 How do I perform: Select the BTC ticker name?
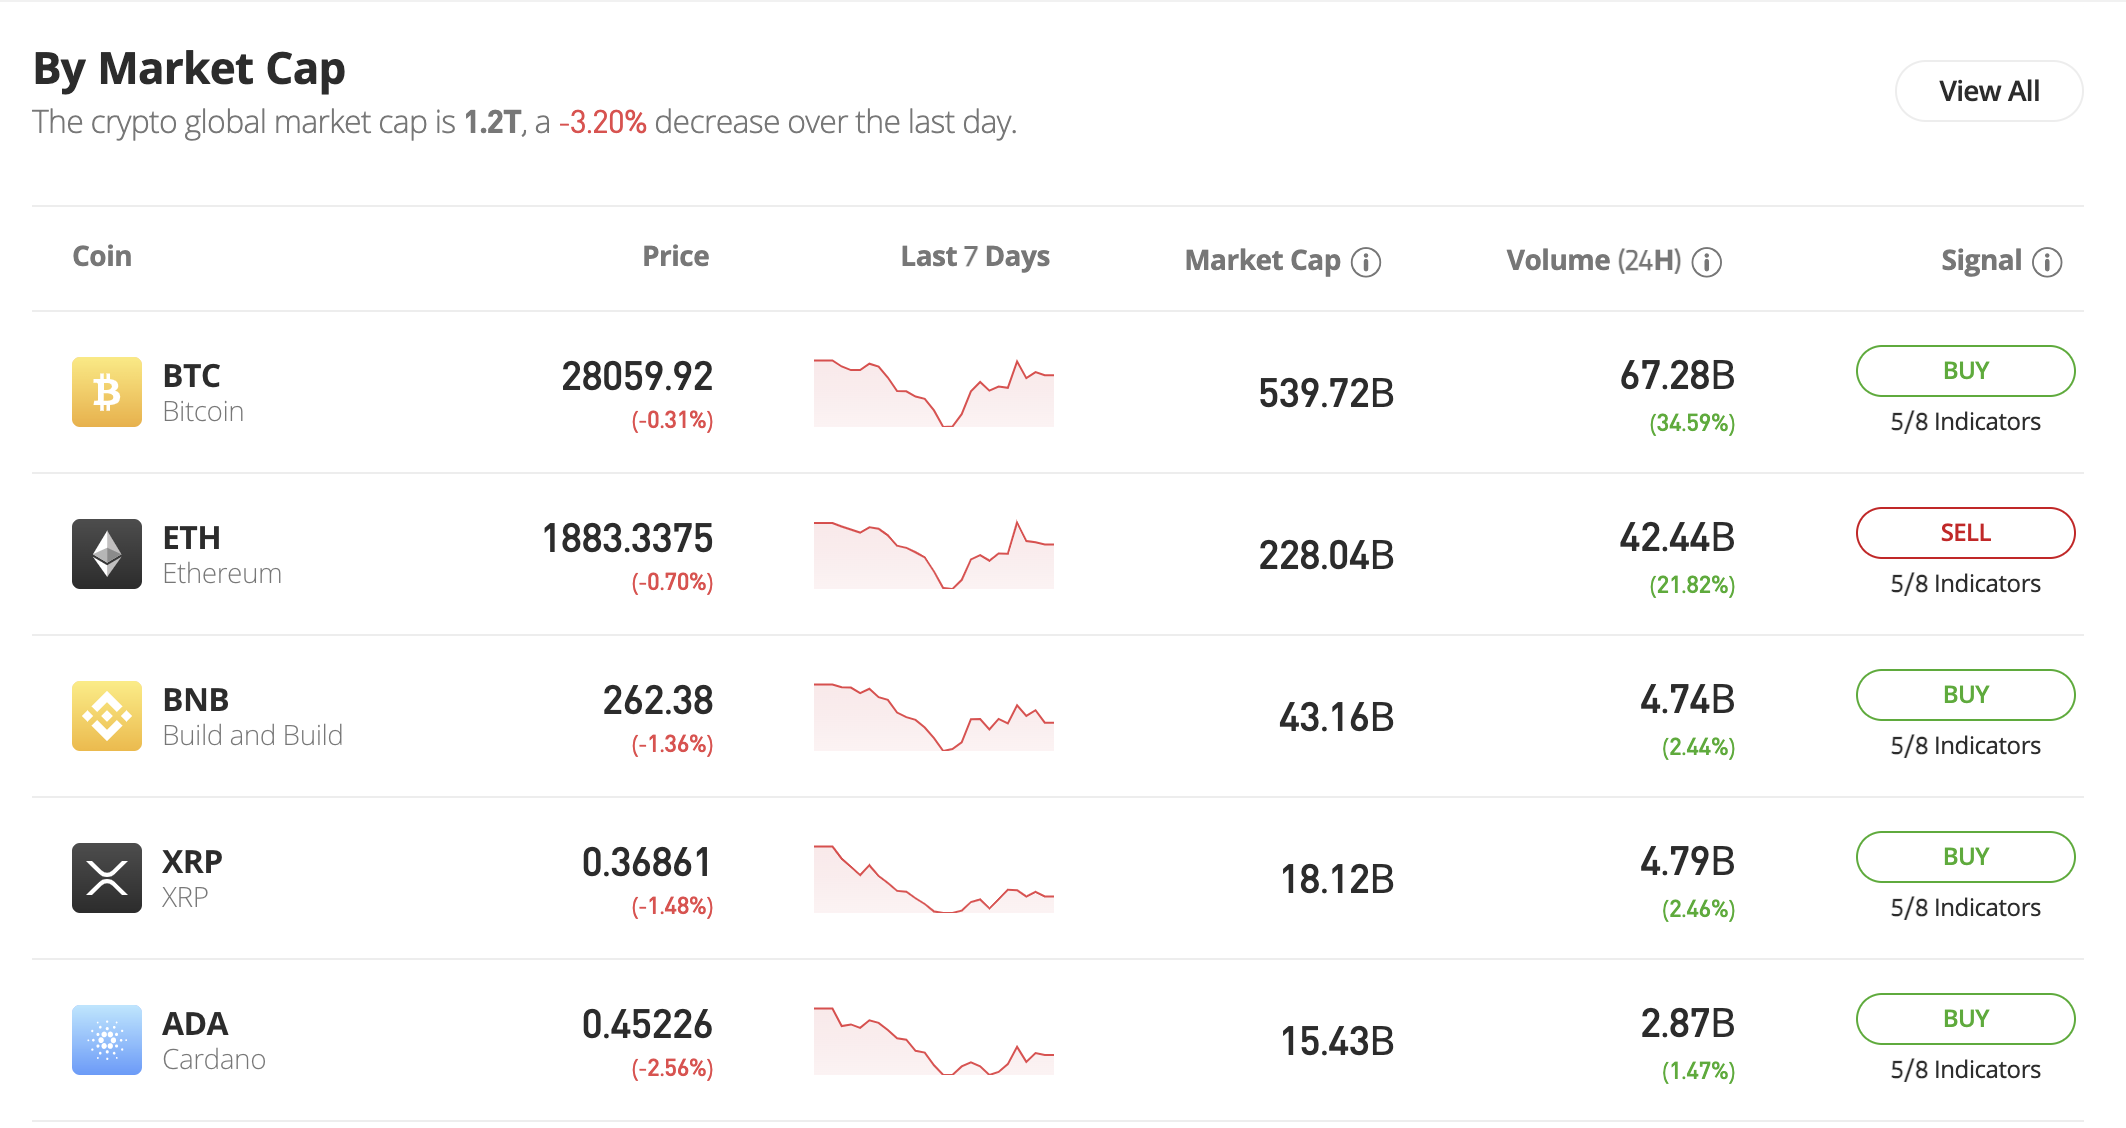click(x=191, y=376)
